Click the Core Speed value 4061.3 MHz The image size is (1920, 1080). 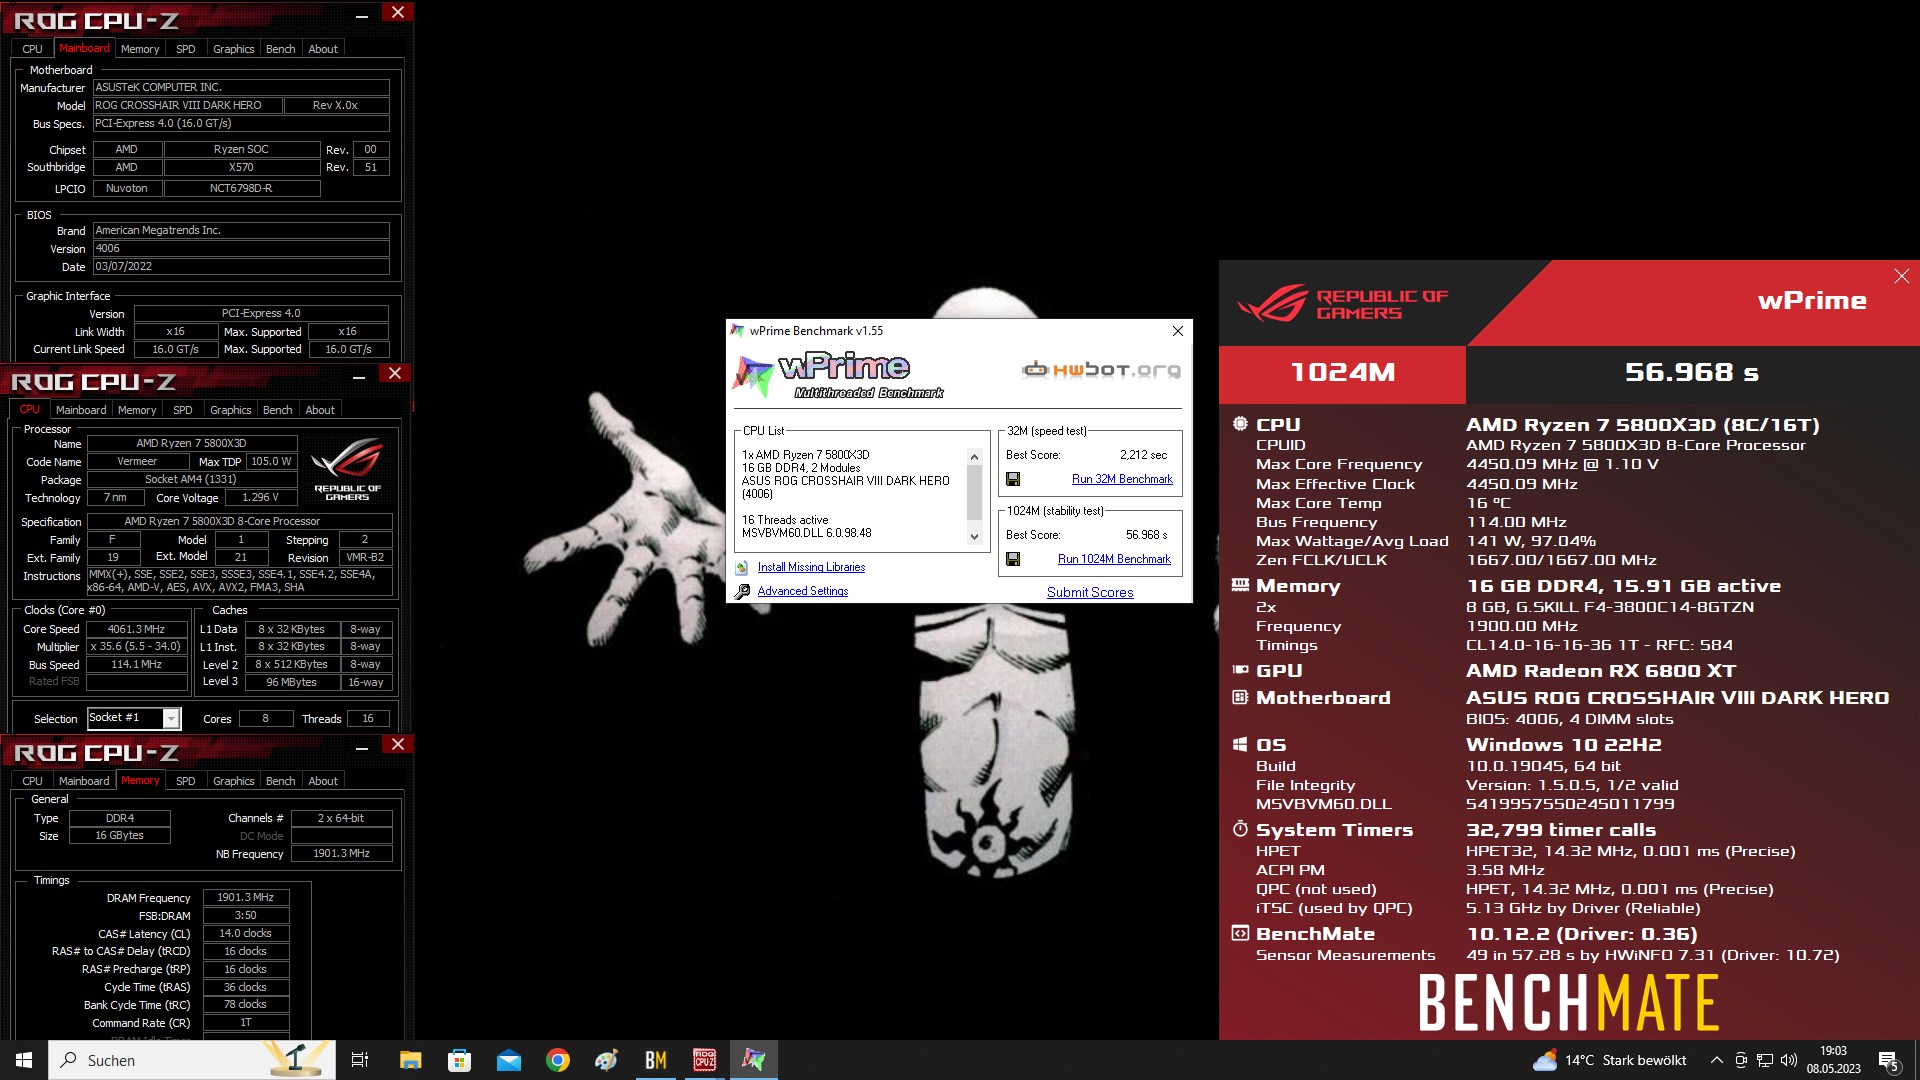point(136,629)
